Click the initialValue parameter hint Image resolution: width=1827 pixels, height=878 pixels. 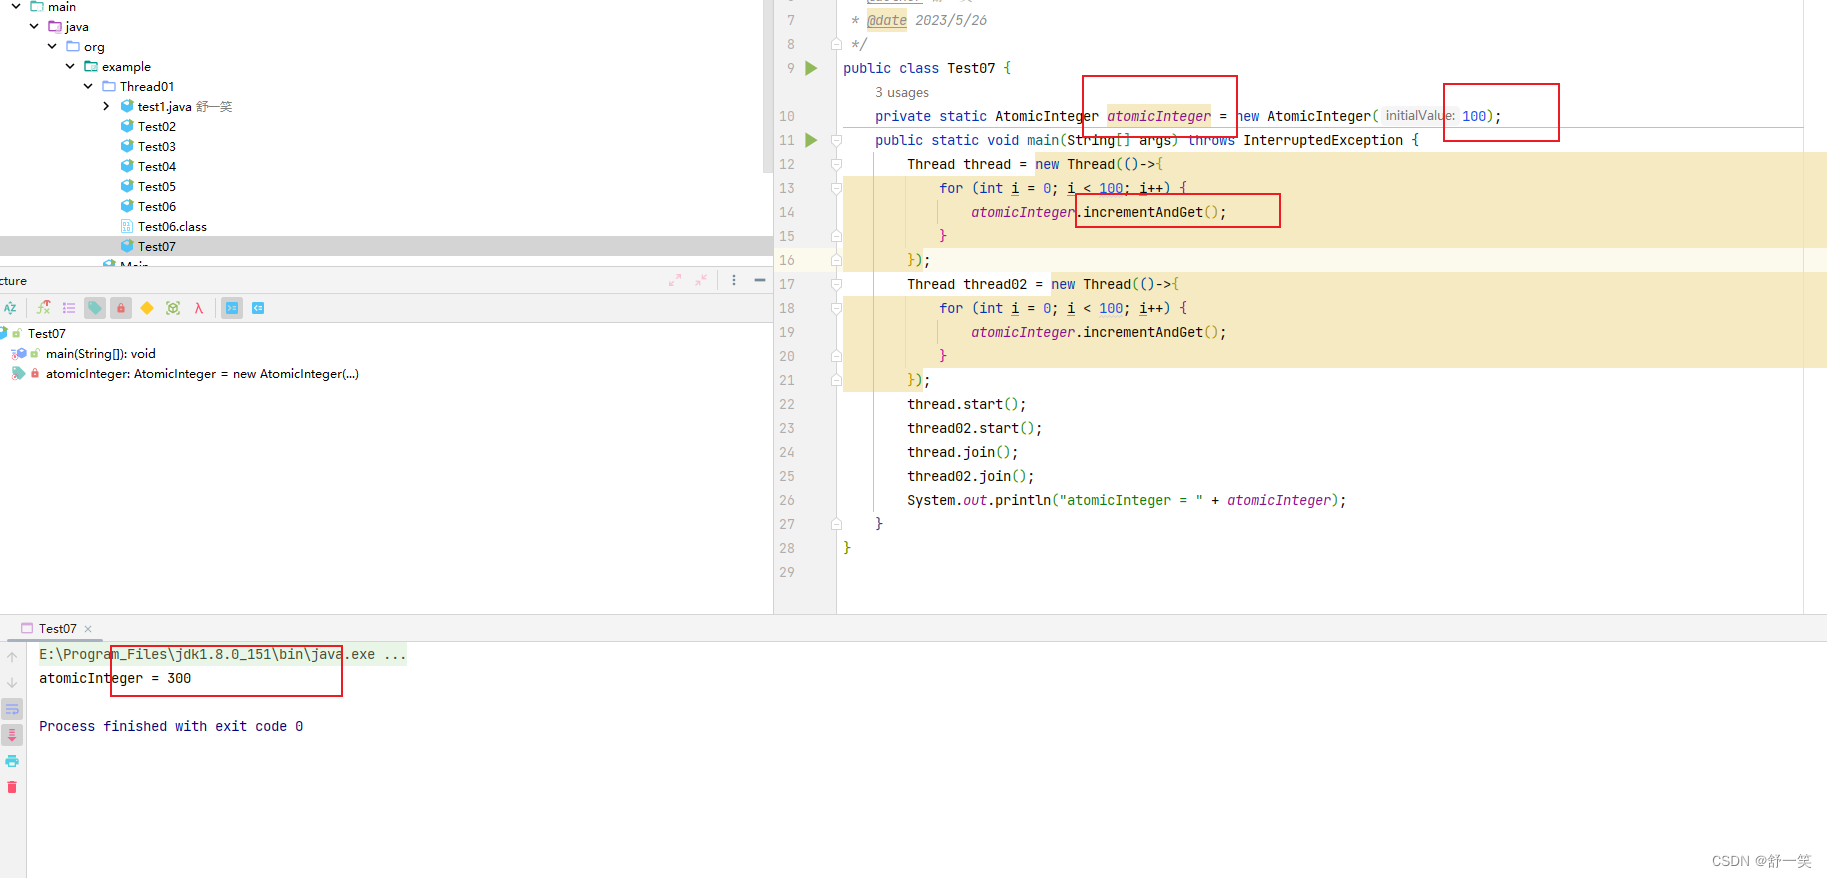coord(1420,116)
